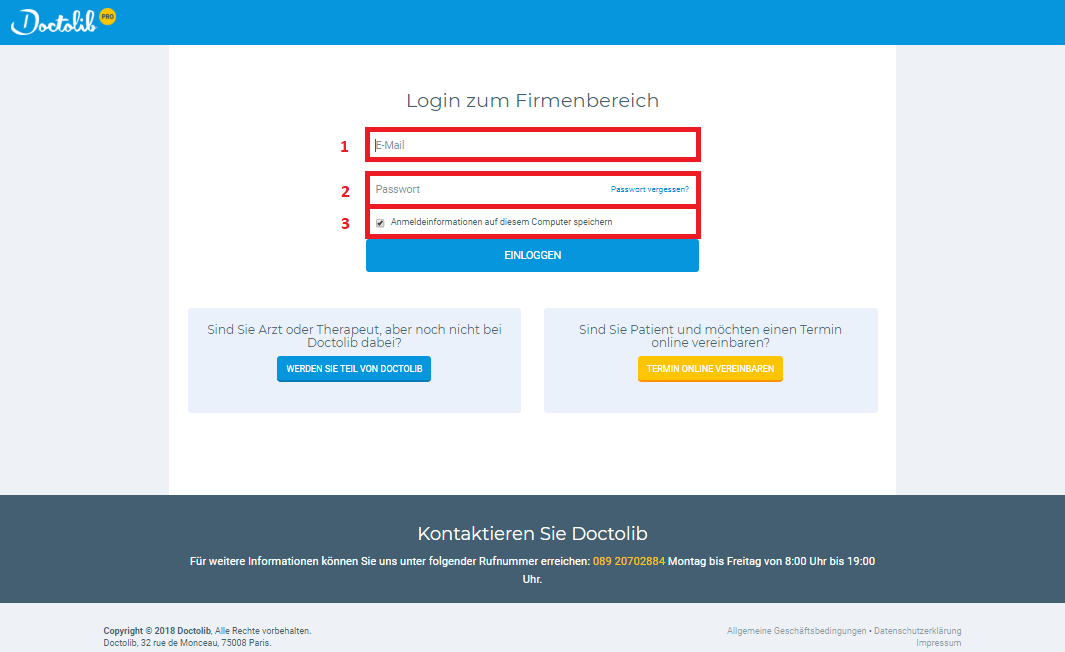Click the phone number 089 20702884
The width and height of the screenshot is (1065, 652).
pos(629,561)
